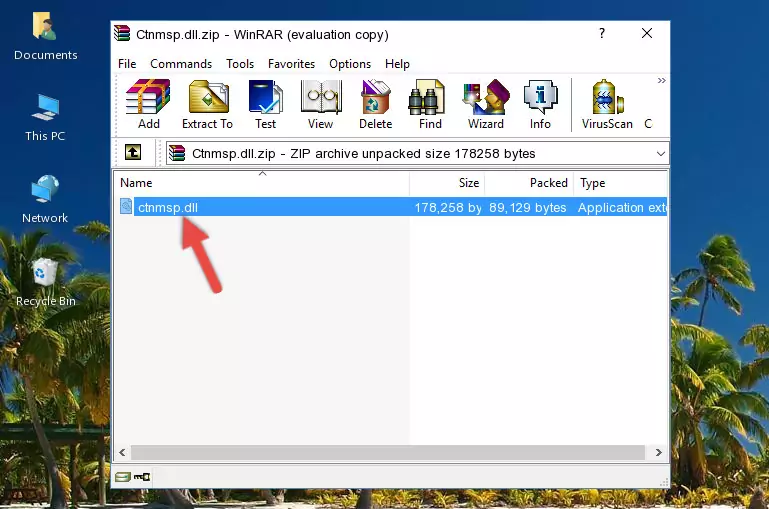Click the ctnmsp.dll file icon
The width and height of the screenshot is (769, 509).
pyautogui.click(x=126, y=206)
